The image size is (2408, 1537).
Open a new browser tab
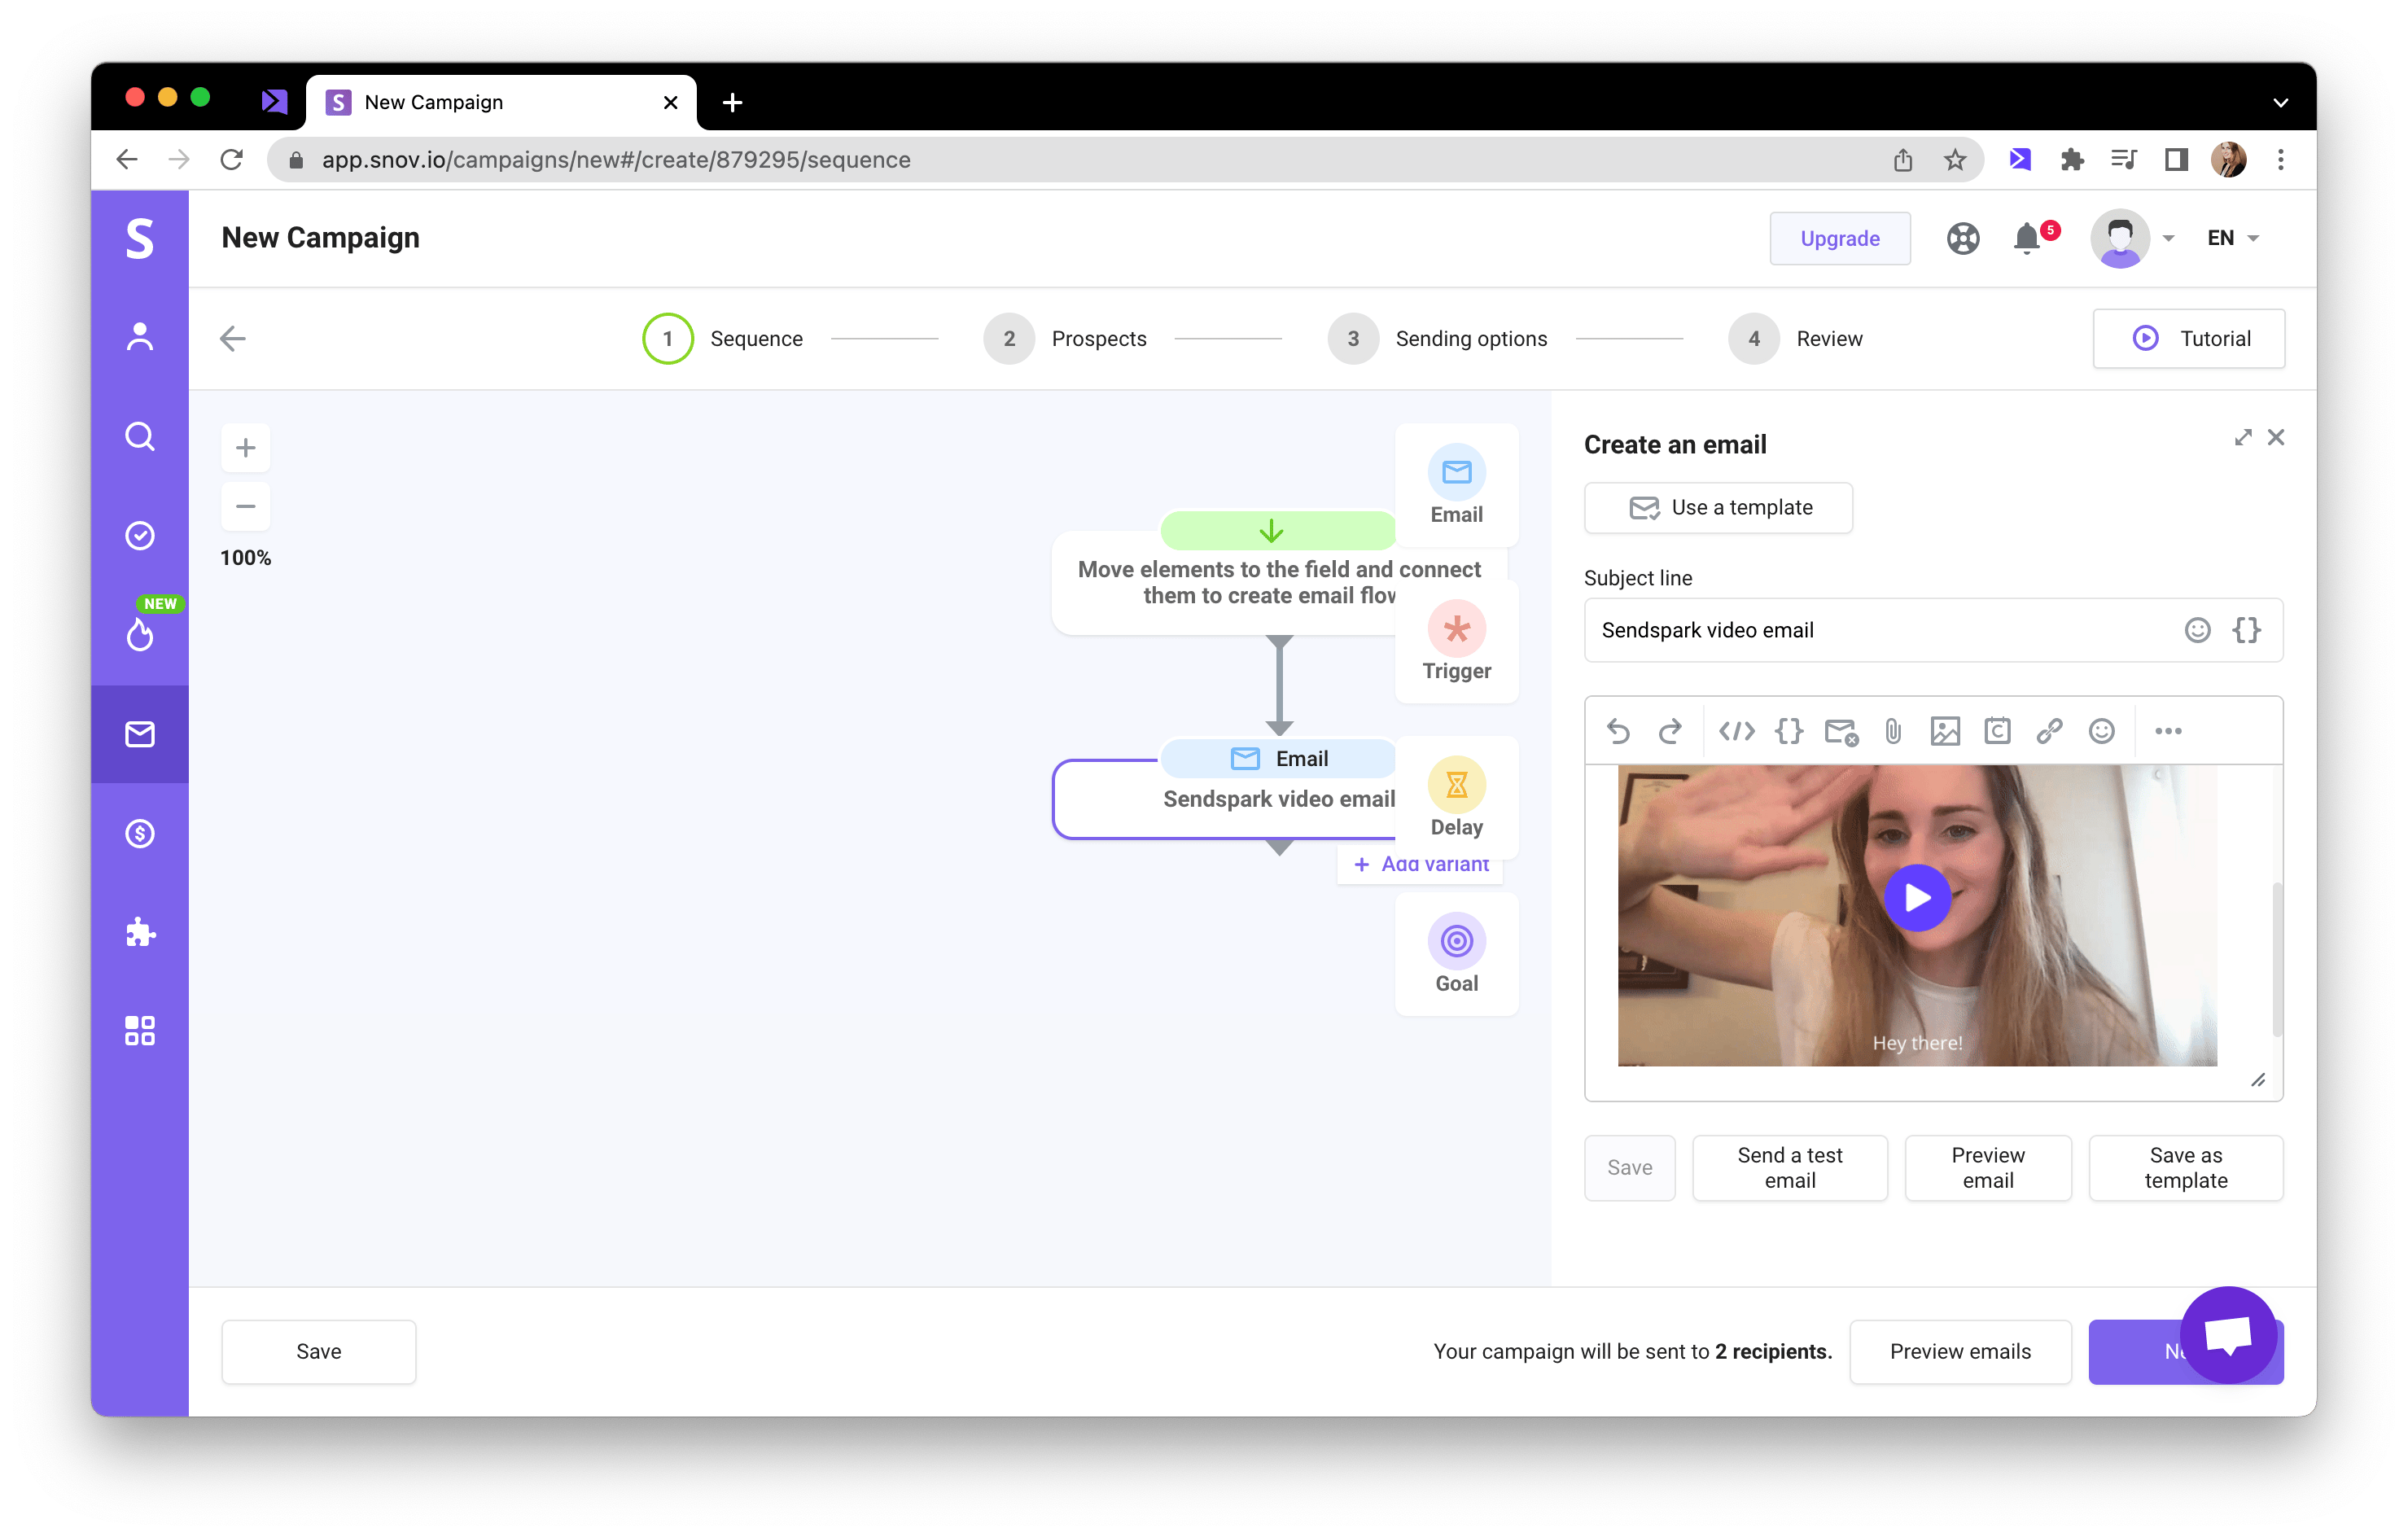click(x=732, y=102)
